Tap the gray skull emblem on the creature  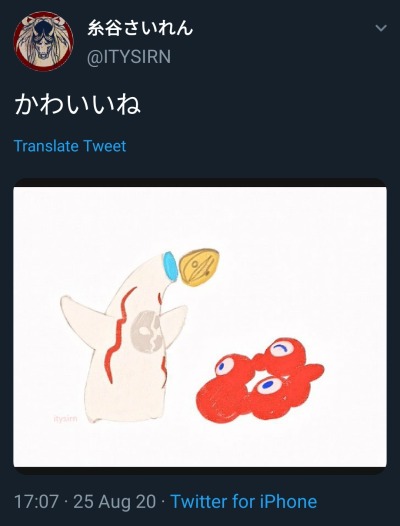147,331
